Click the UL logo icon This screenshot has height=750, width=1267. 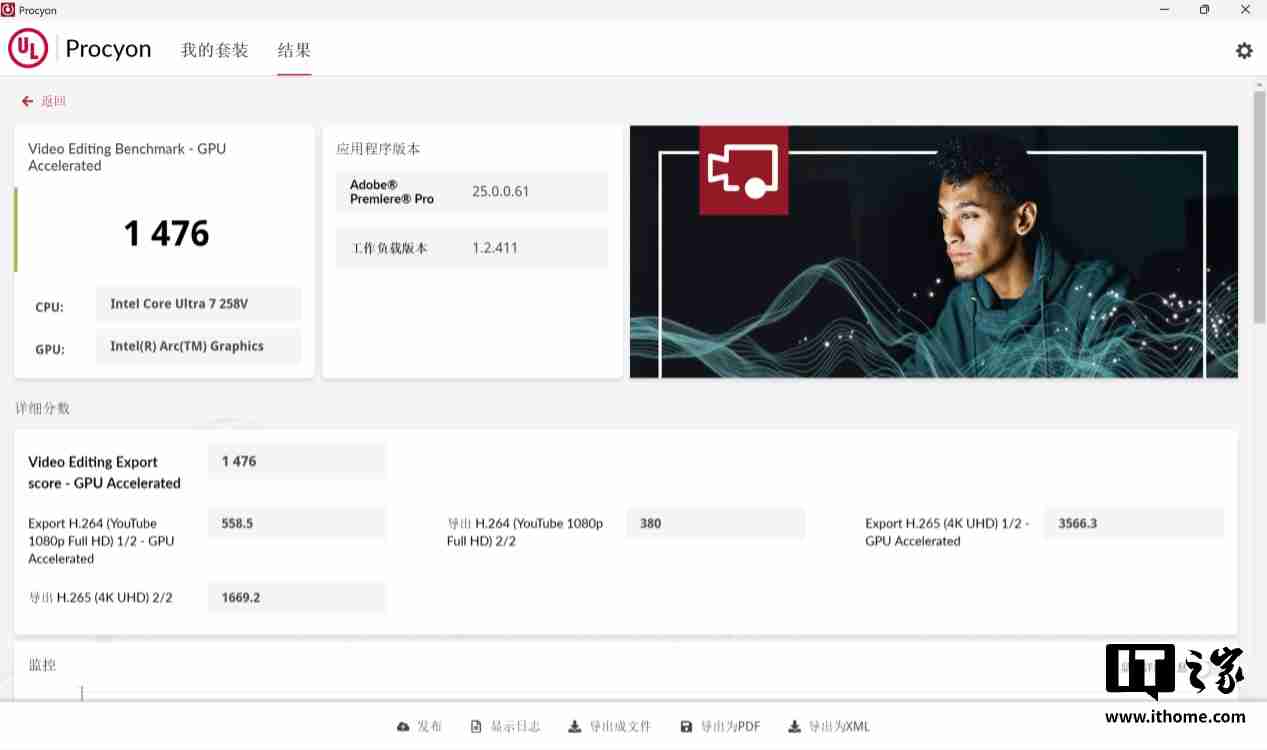coord(28,47)
